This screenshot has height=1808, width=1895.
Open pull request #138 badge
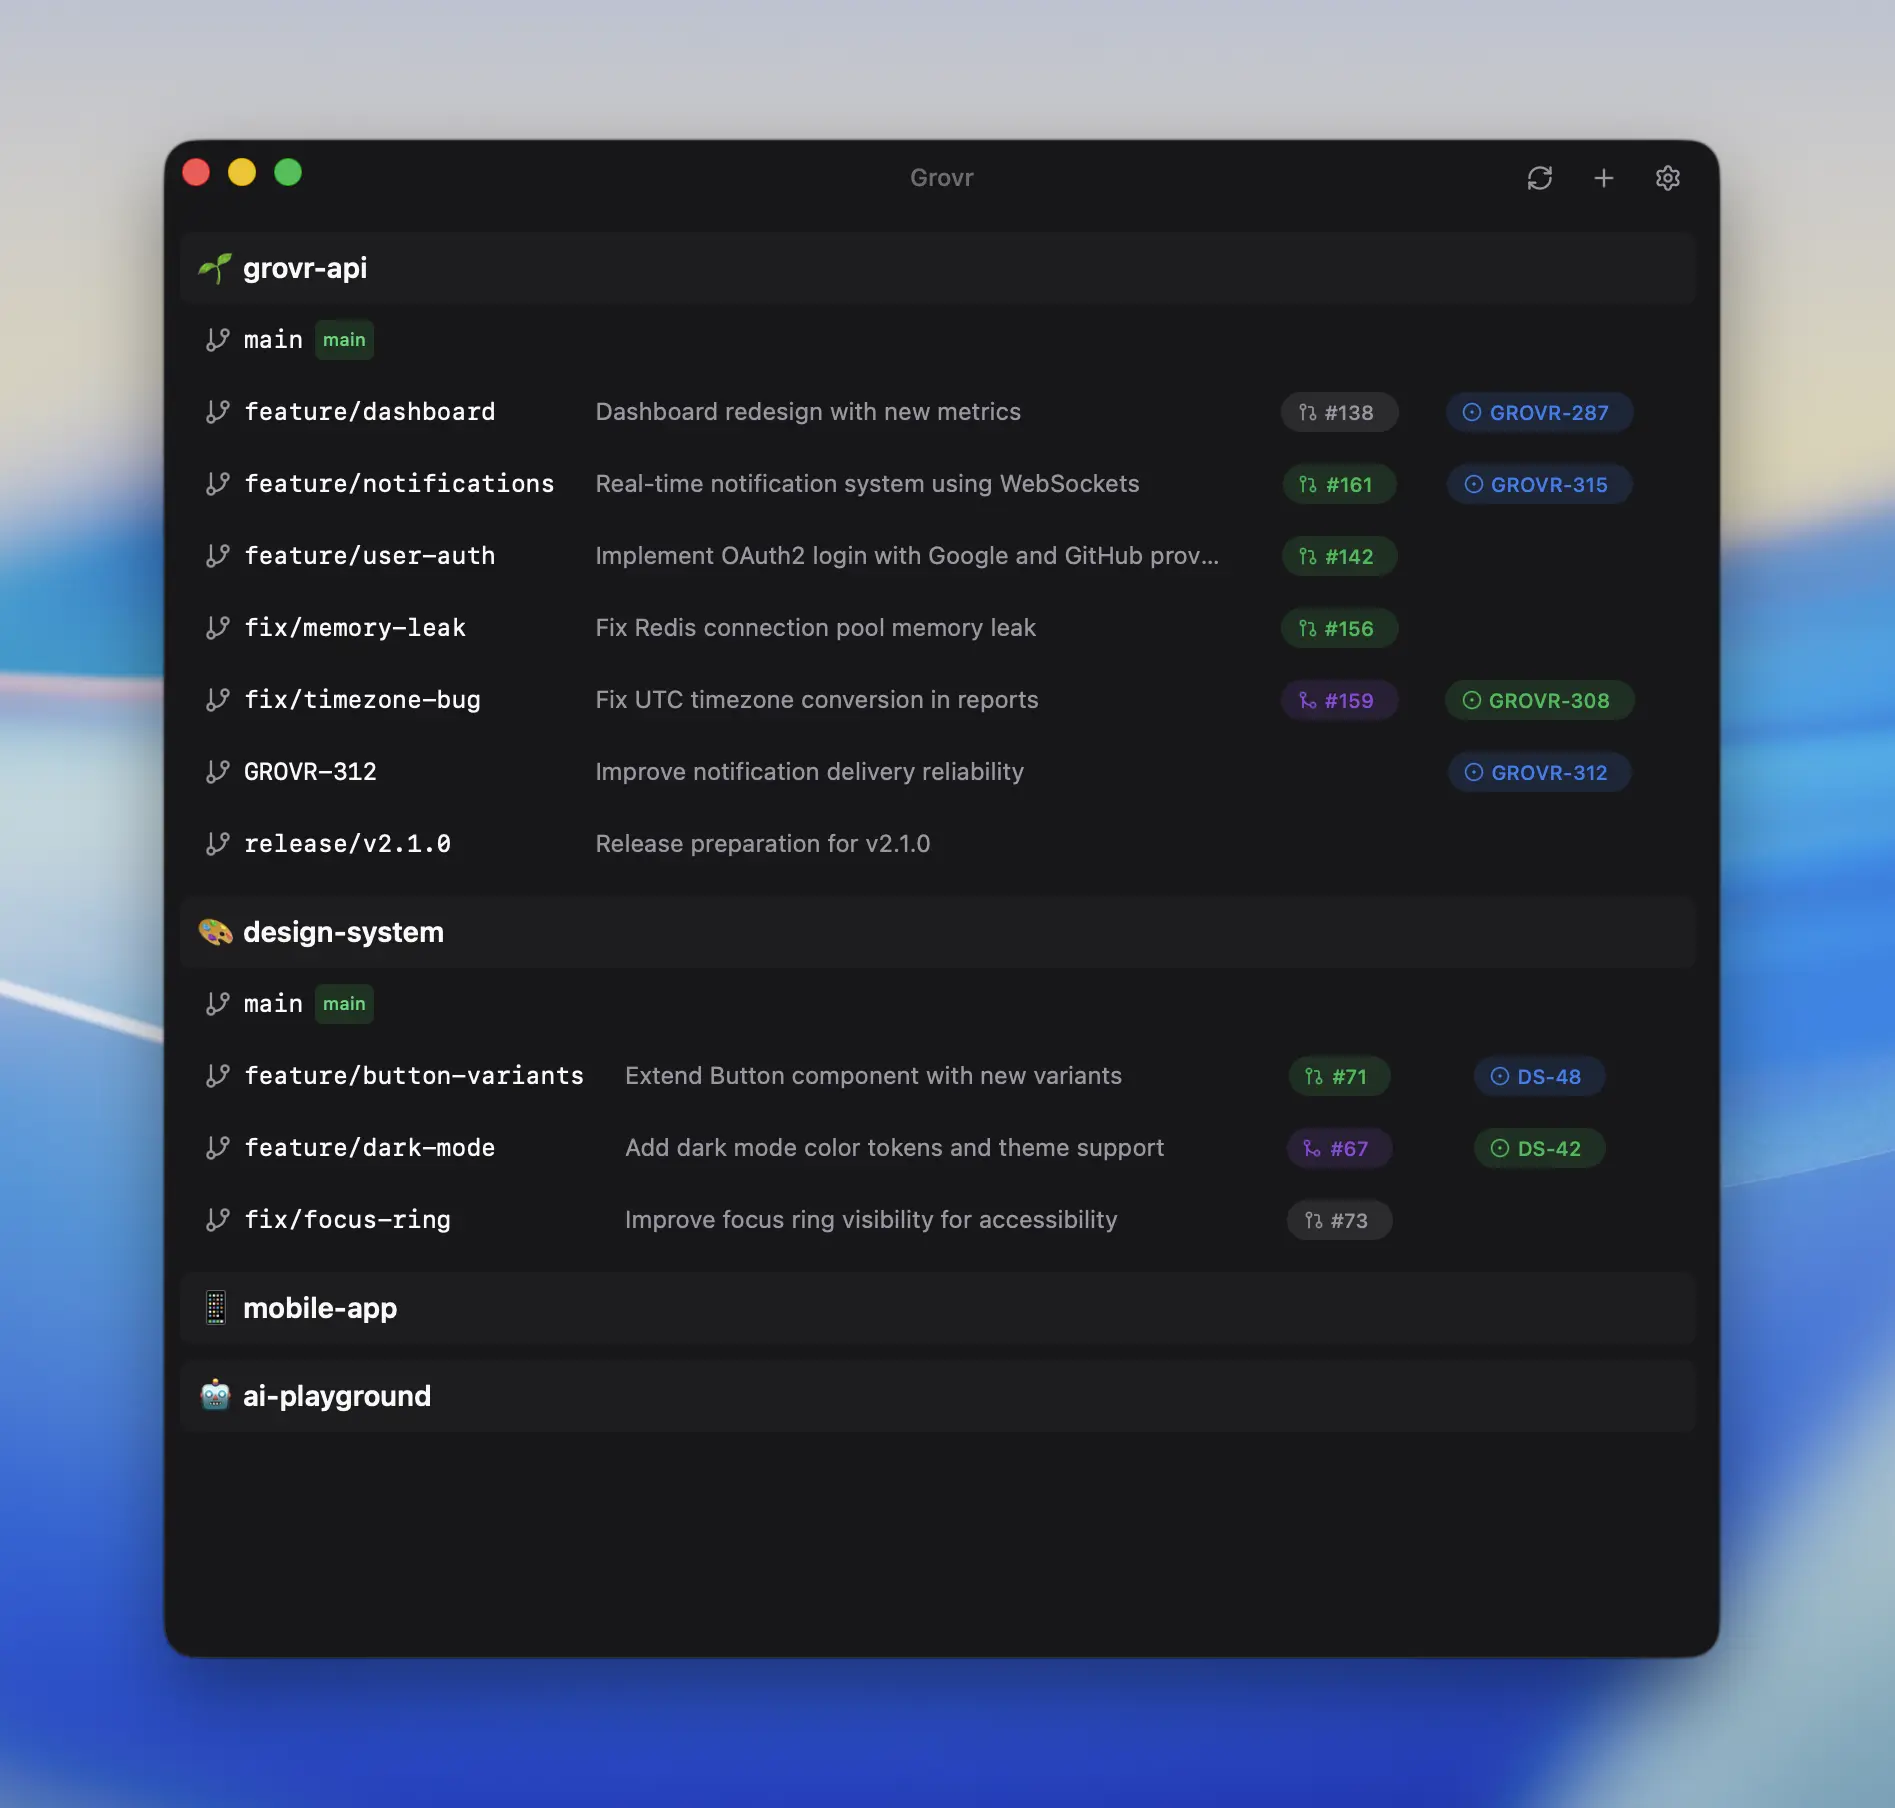pos(1338,412)
